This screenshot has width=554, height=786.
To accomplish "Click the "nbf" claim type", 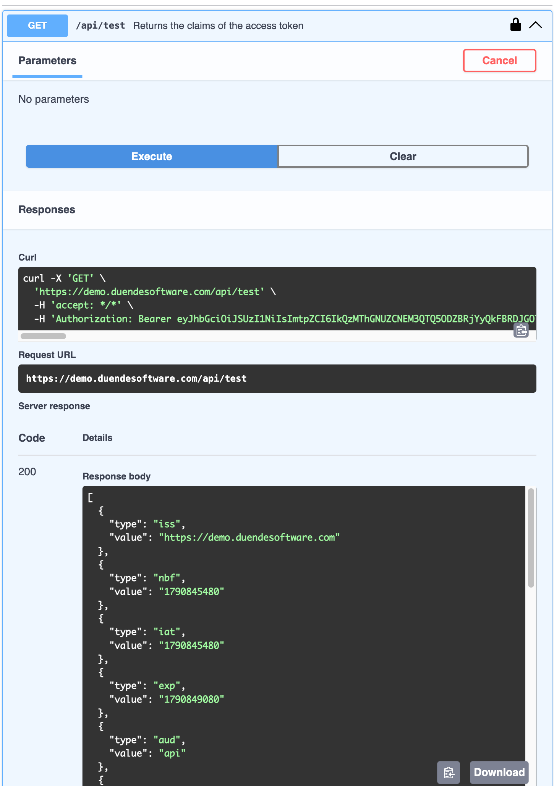I will tap(169, 578).
